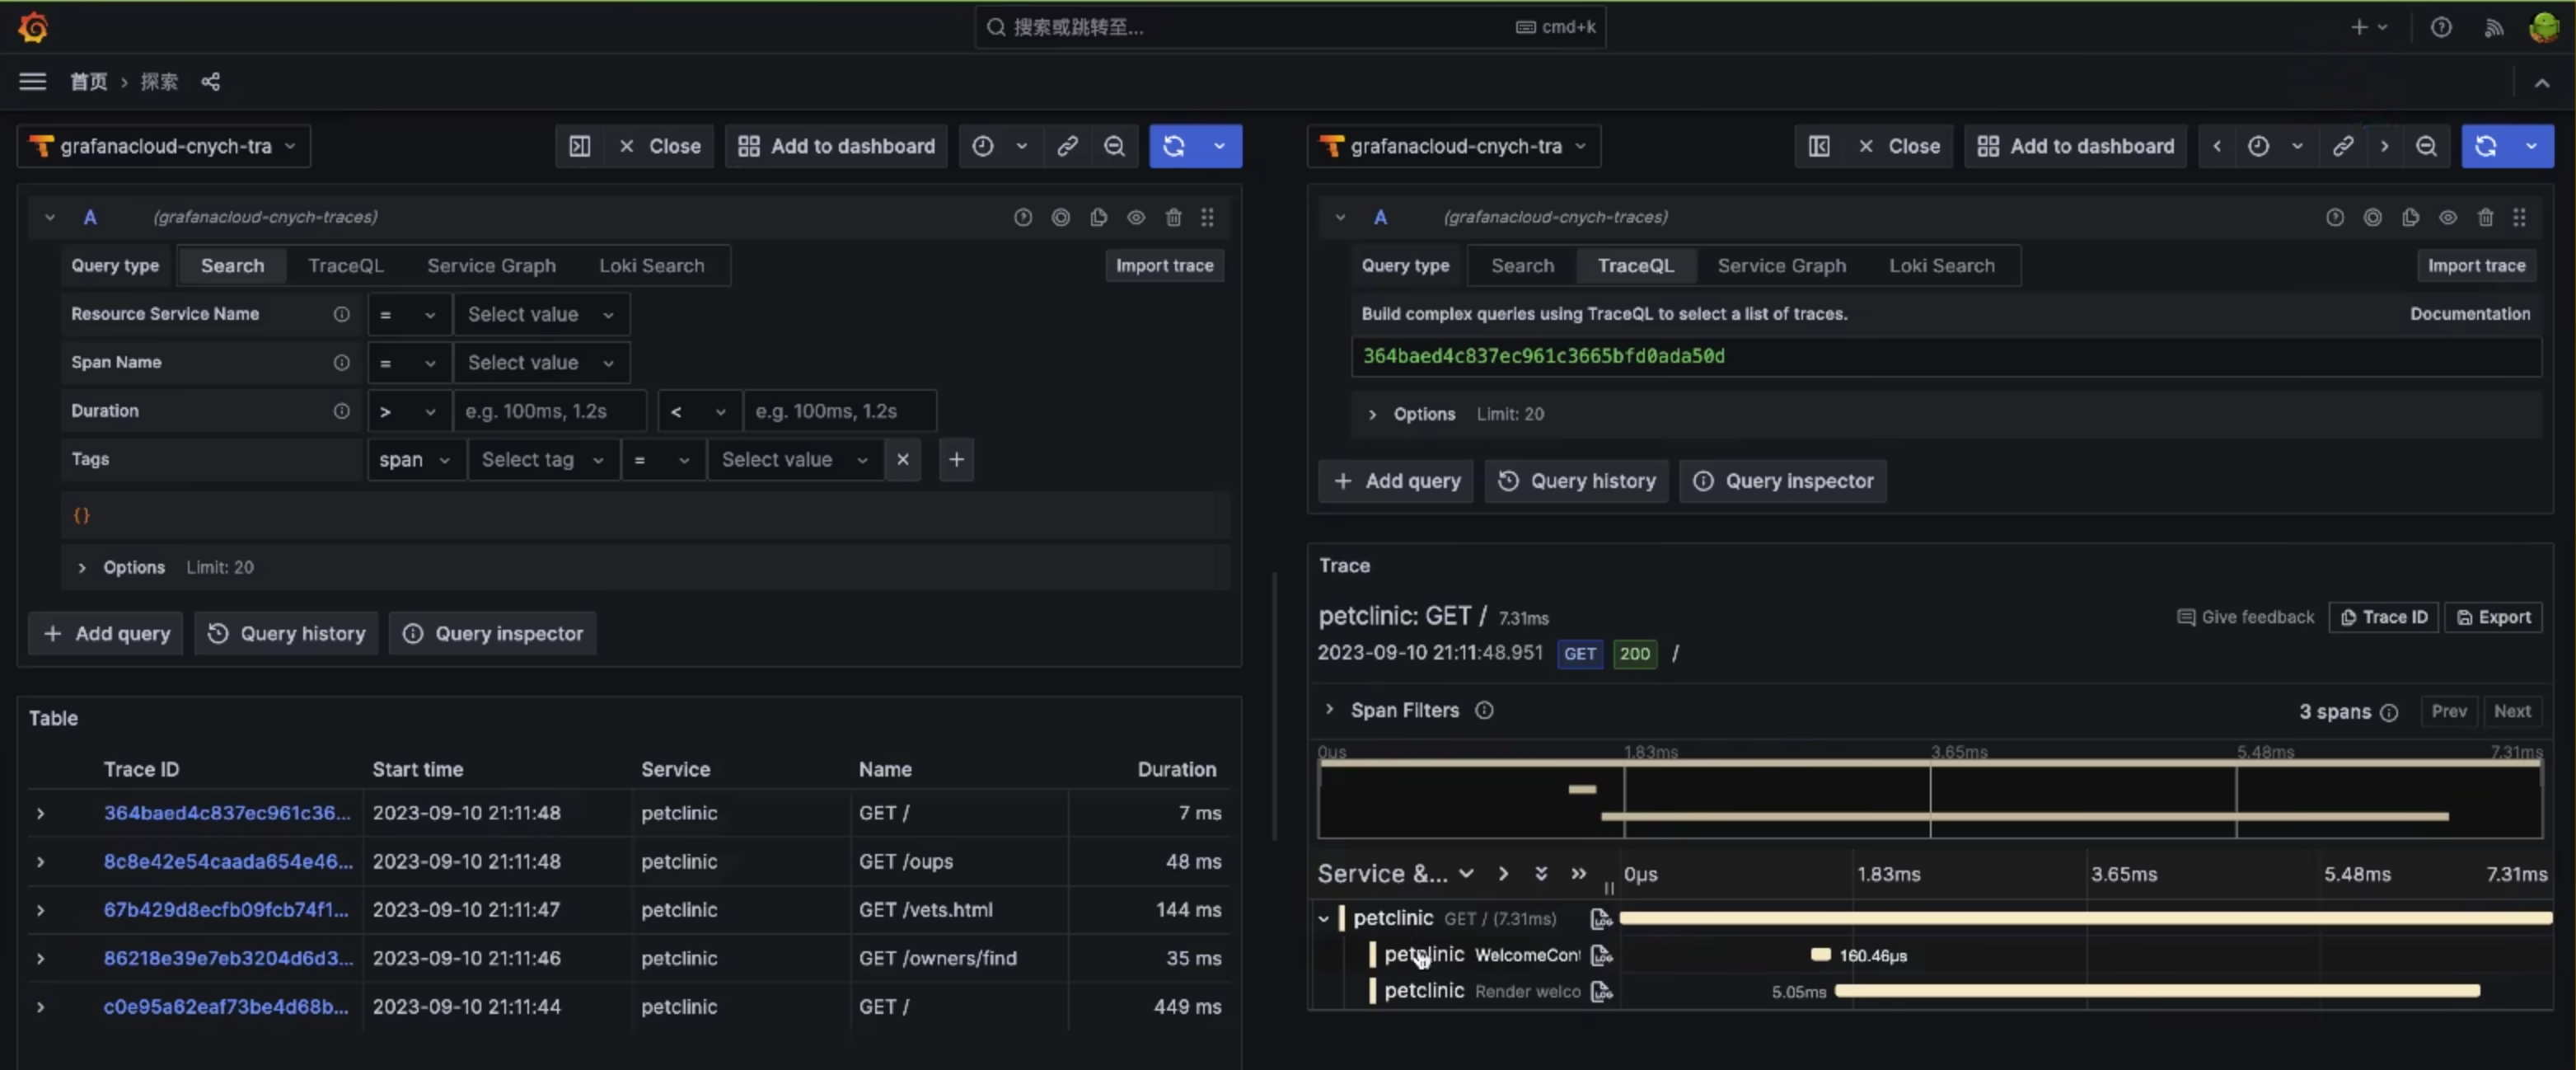Duplicate query A in right pane
The height and width of the screenshot is (1070, 2576).
tap(2410, 217)
